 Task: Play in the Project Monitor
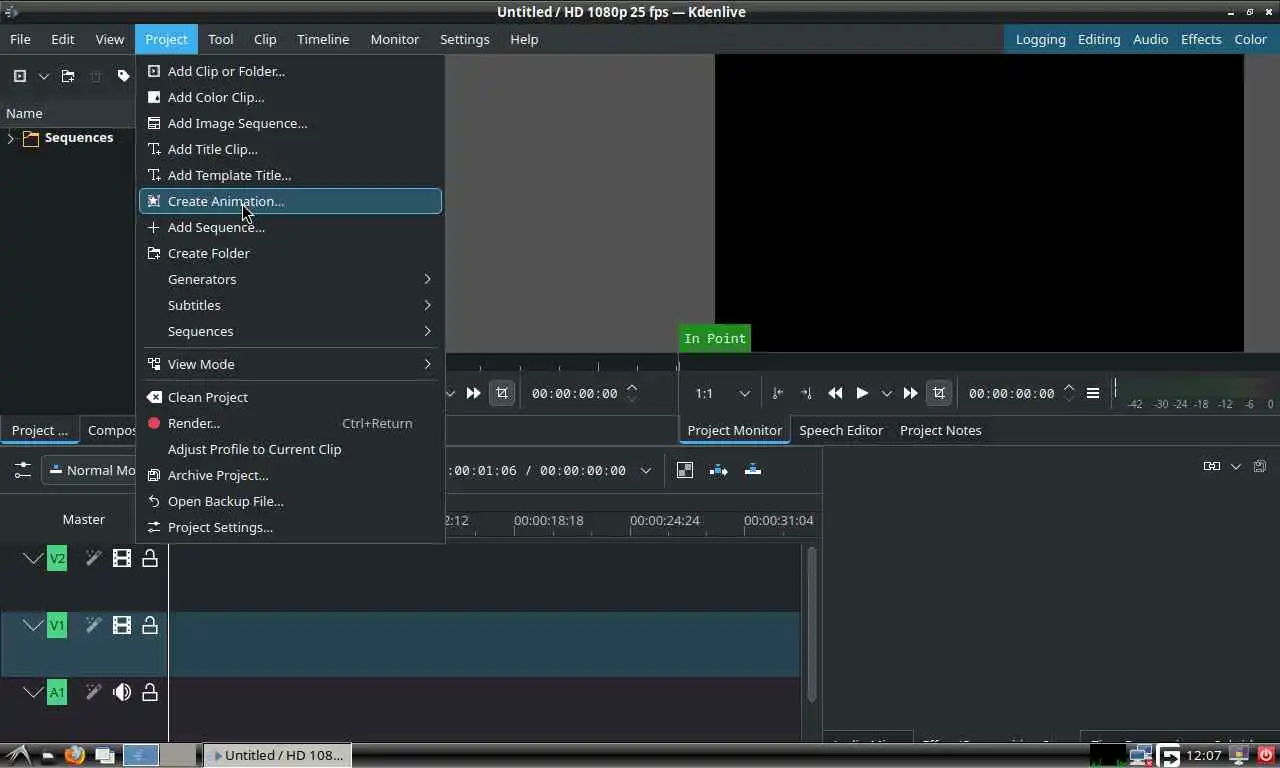(x=862, y=393)
